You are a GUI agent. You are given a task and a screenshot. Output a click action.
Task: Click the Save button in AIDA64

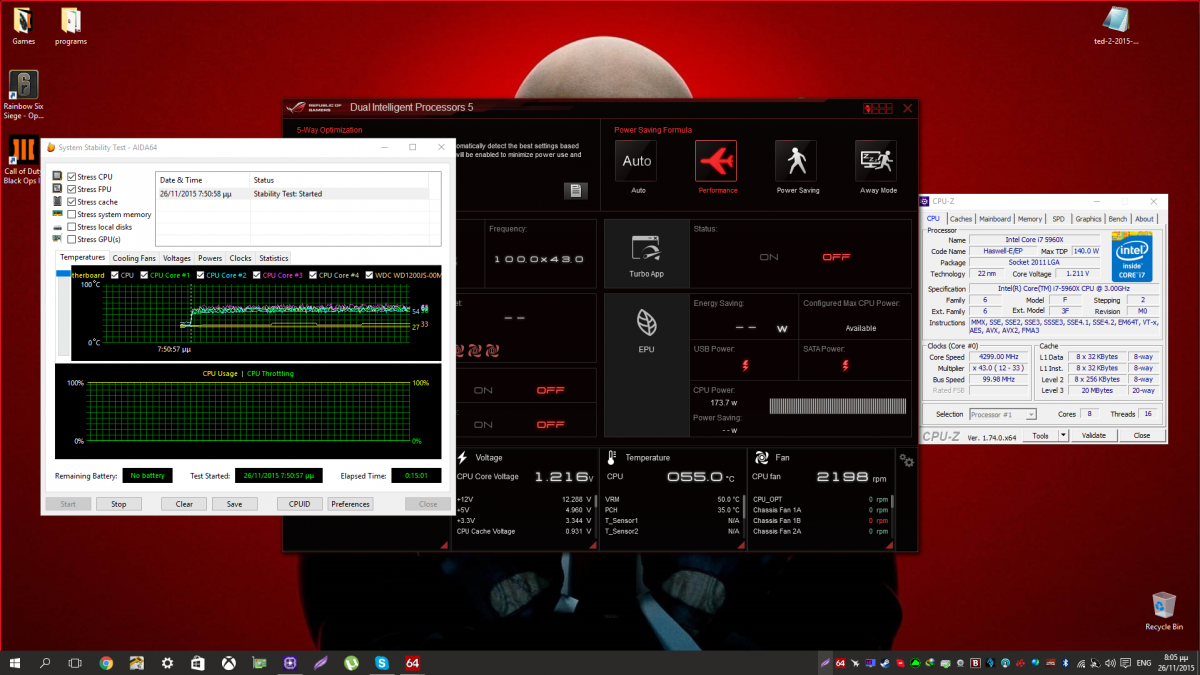234,504
